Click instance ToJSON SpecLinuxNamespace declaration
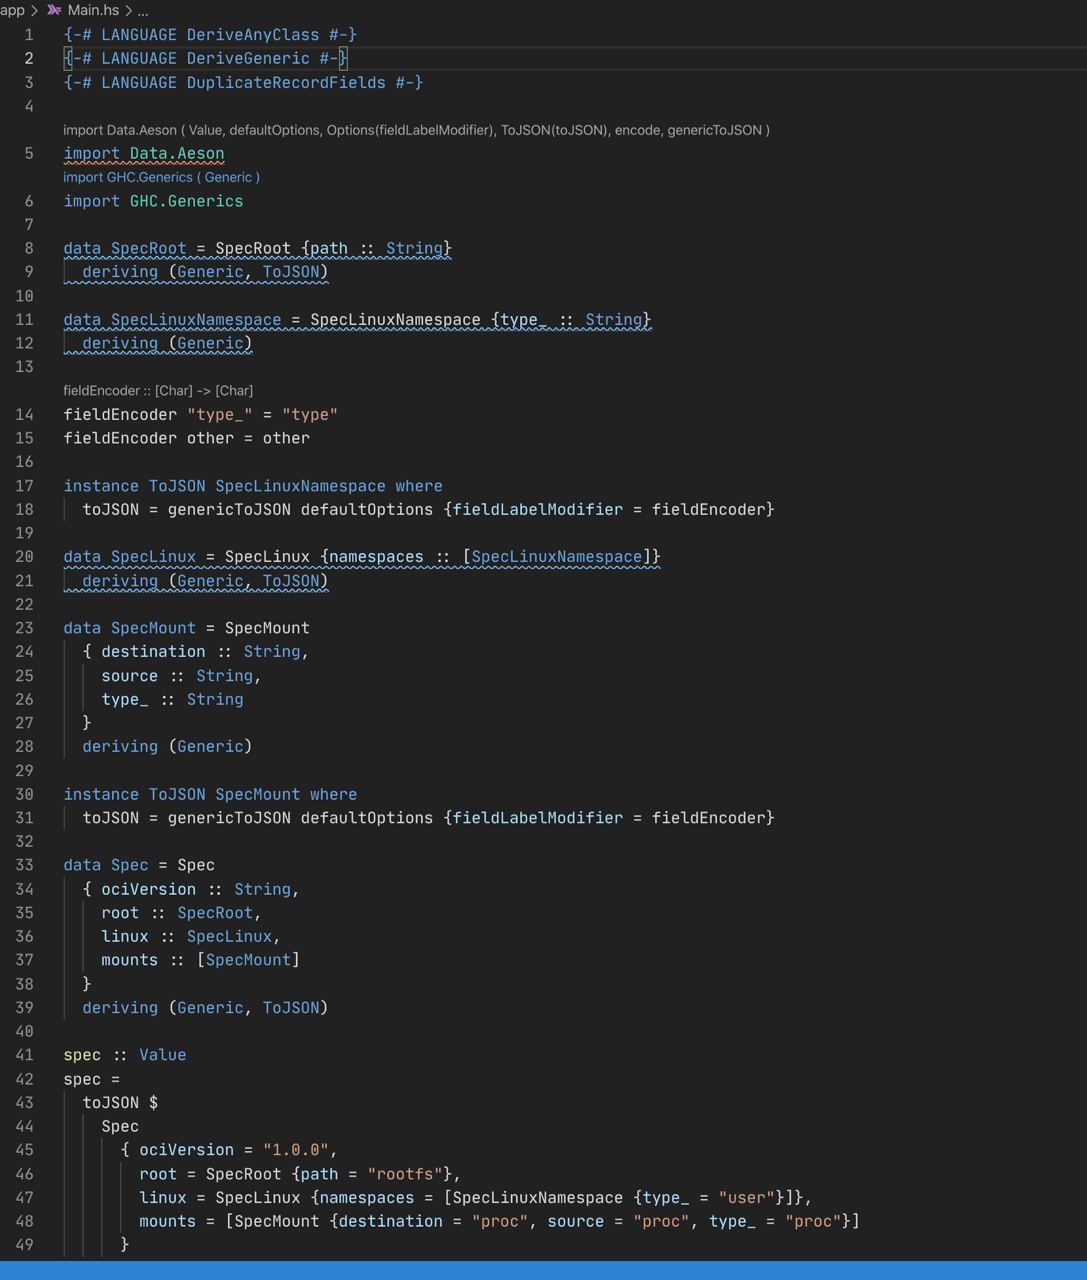Image resolution: width=1087 pixels, height=1280 pixels. click(x=253, y=486)
